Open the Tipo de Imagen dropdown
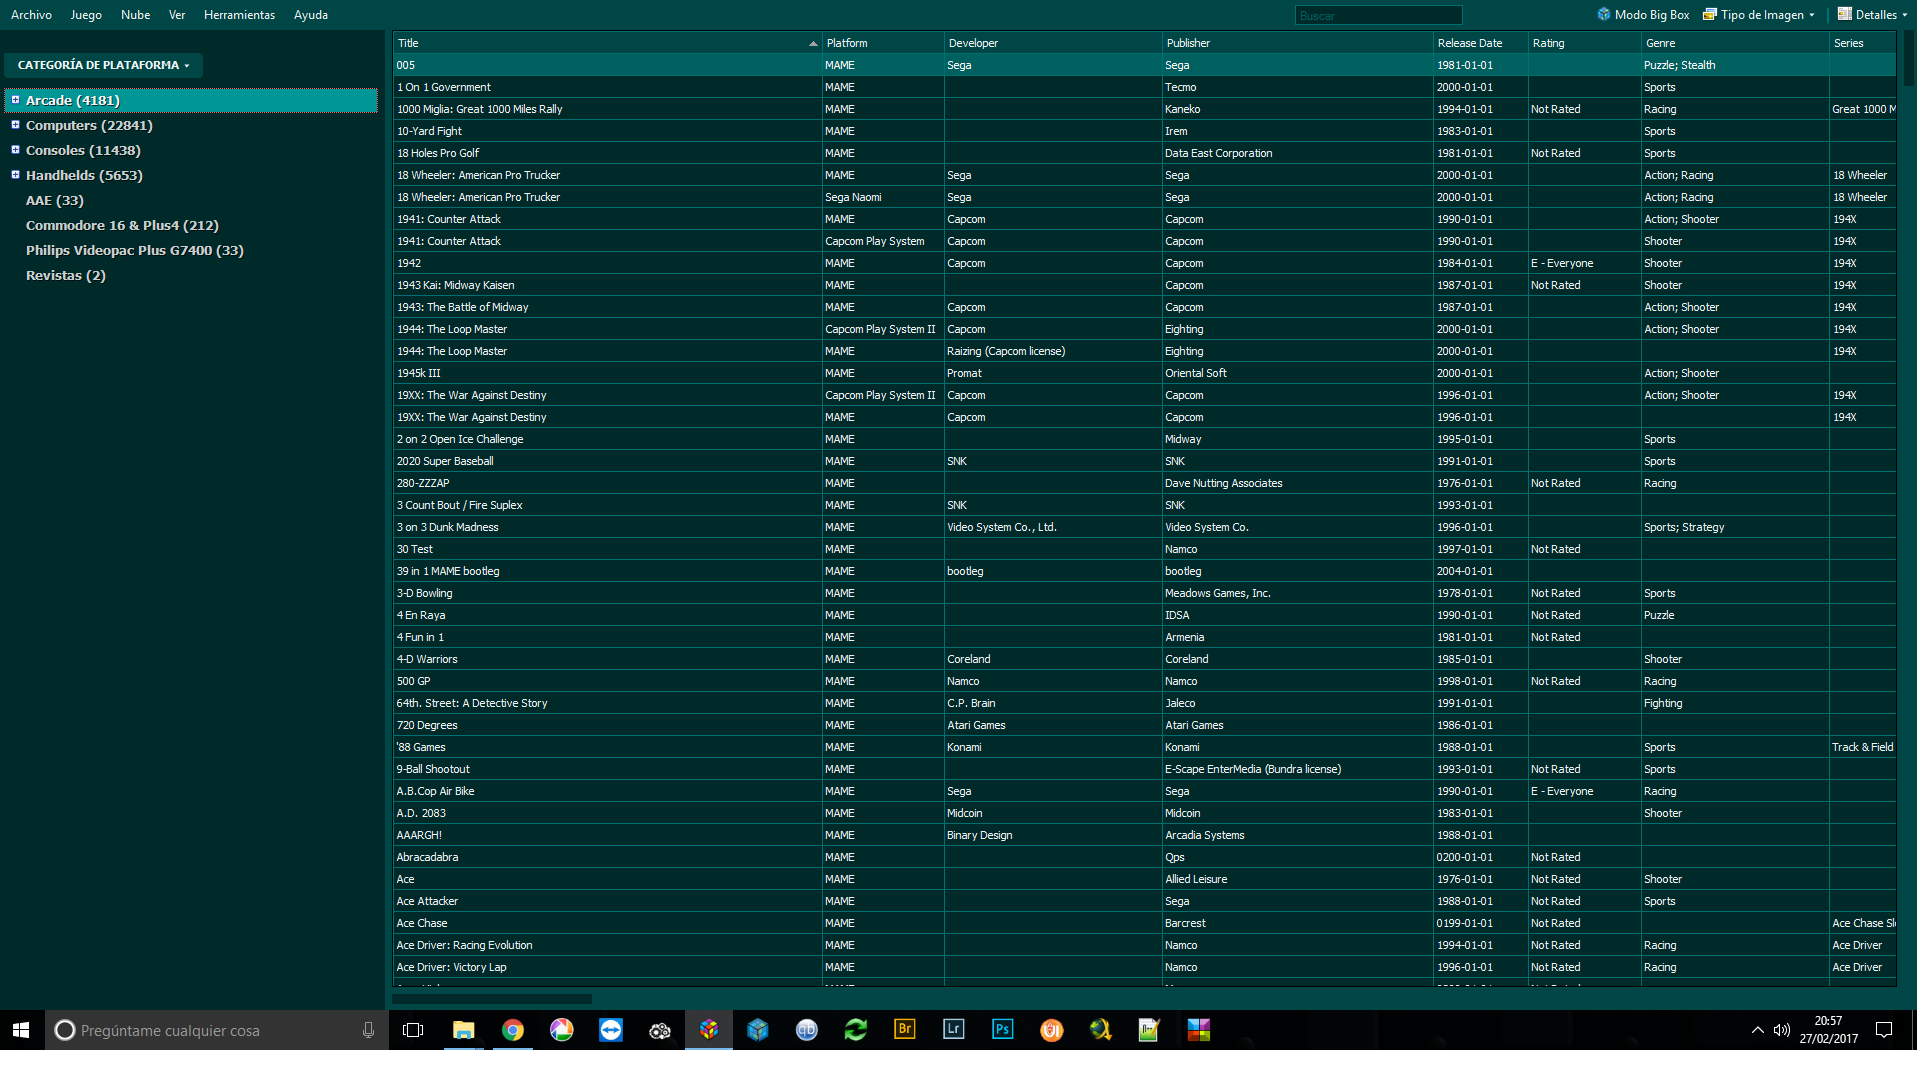The image size is (1920, 1080). [1759, 15]
